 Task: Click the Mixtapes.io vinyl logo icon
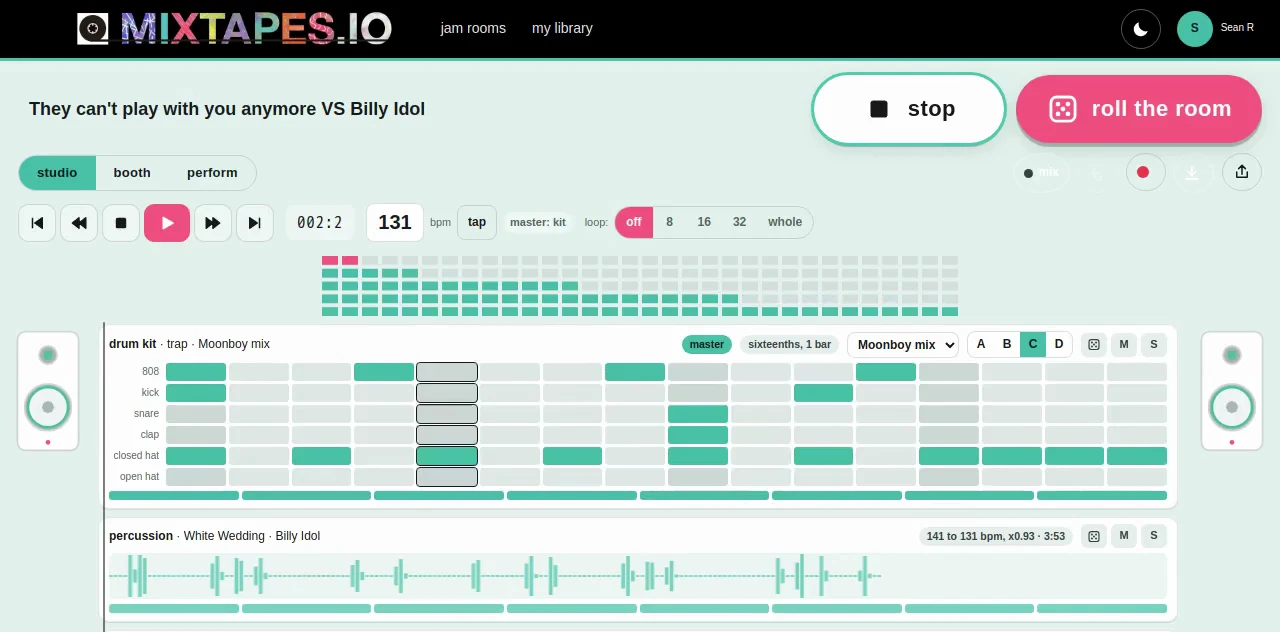coord(93,29)
